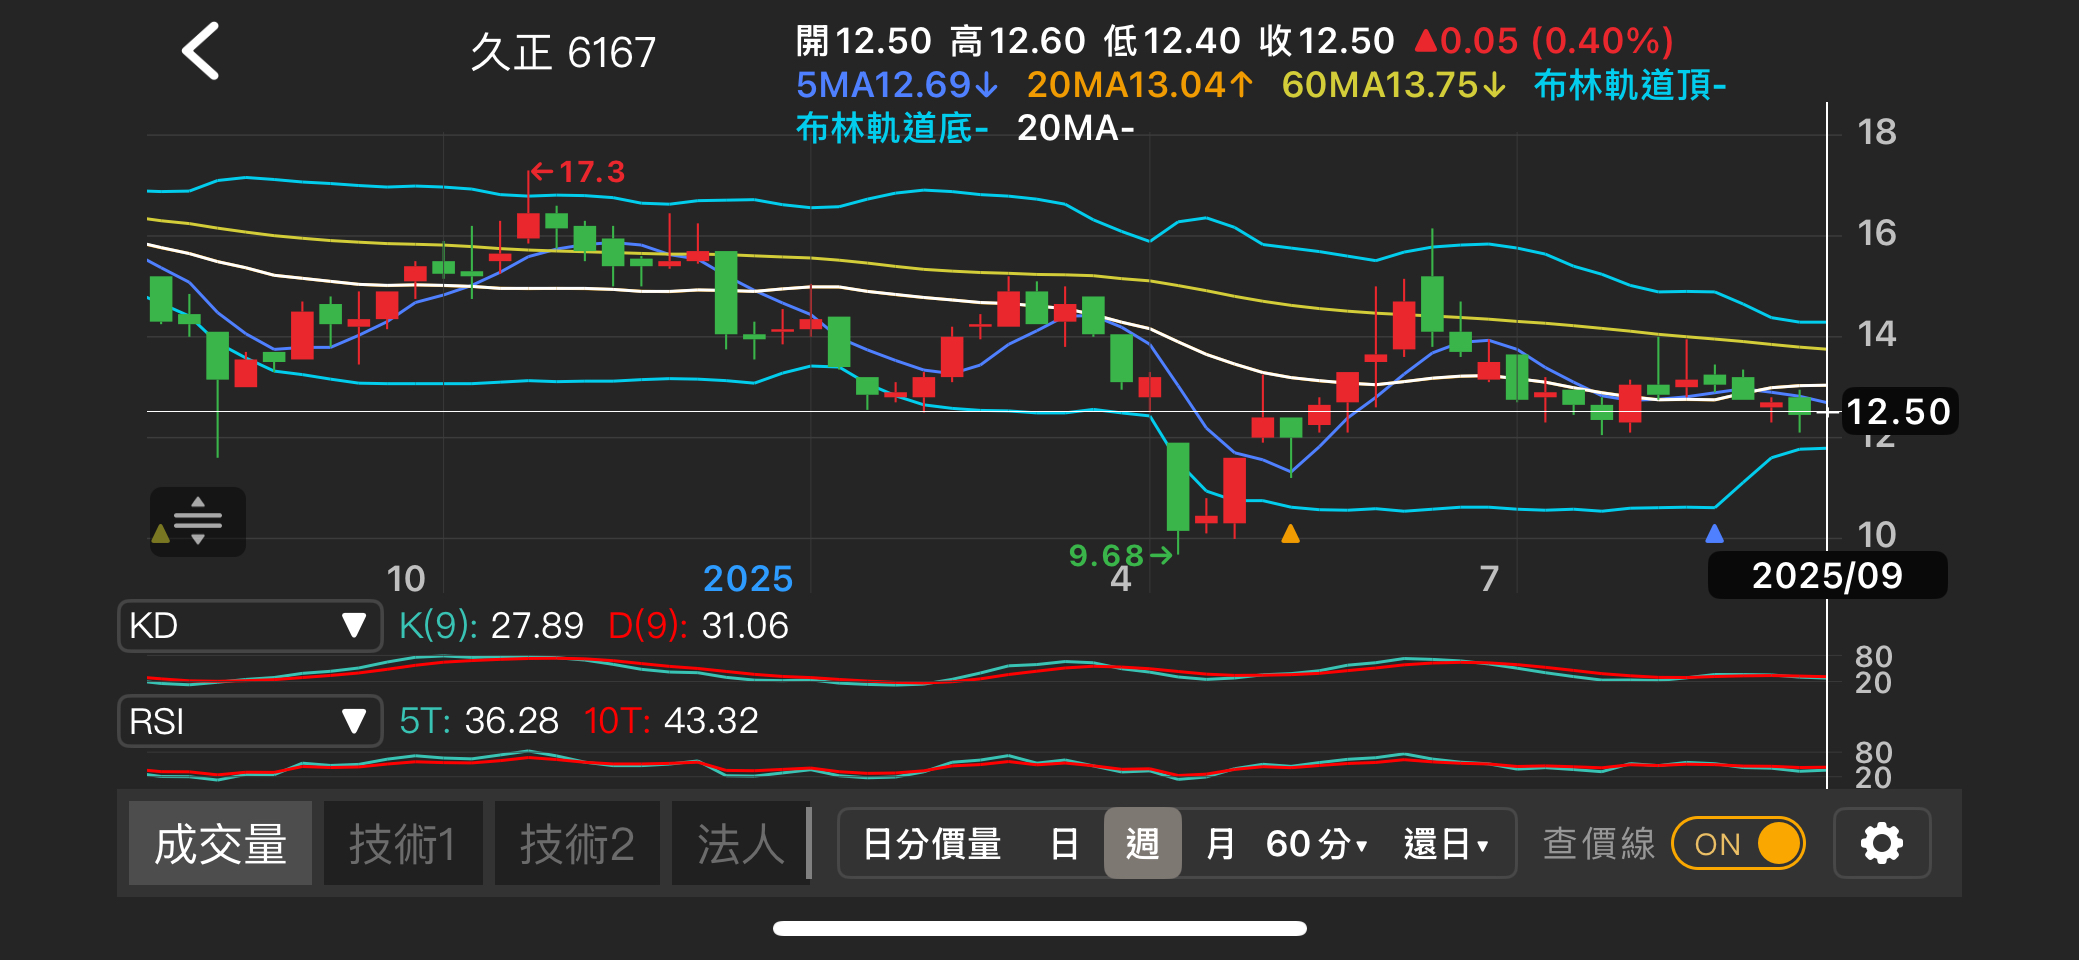Tap the 2025/09 date tag
2079x960 pixels.
click(x=1827, y=575)
